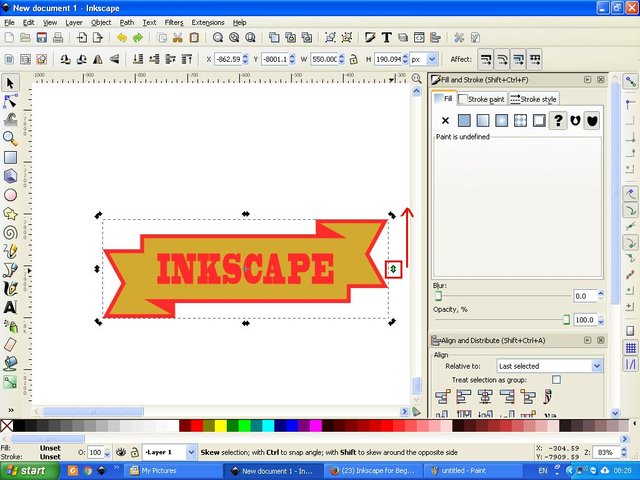640x480 pixels.
Task: Select the Selector arrow tool
Action: [x=10, y=83]
